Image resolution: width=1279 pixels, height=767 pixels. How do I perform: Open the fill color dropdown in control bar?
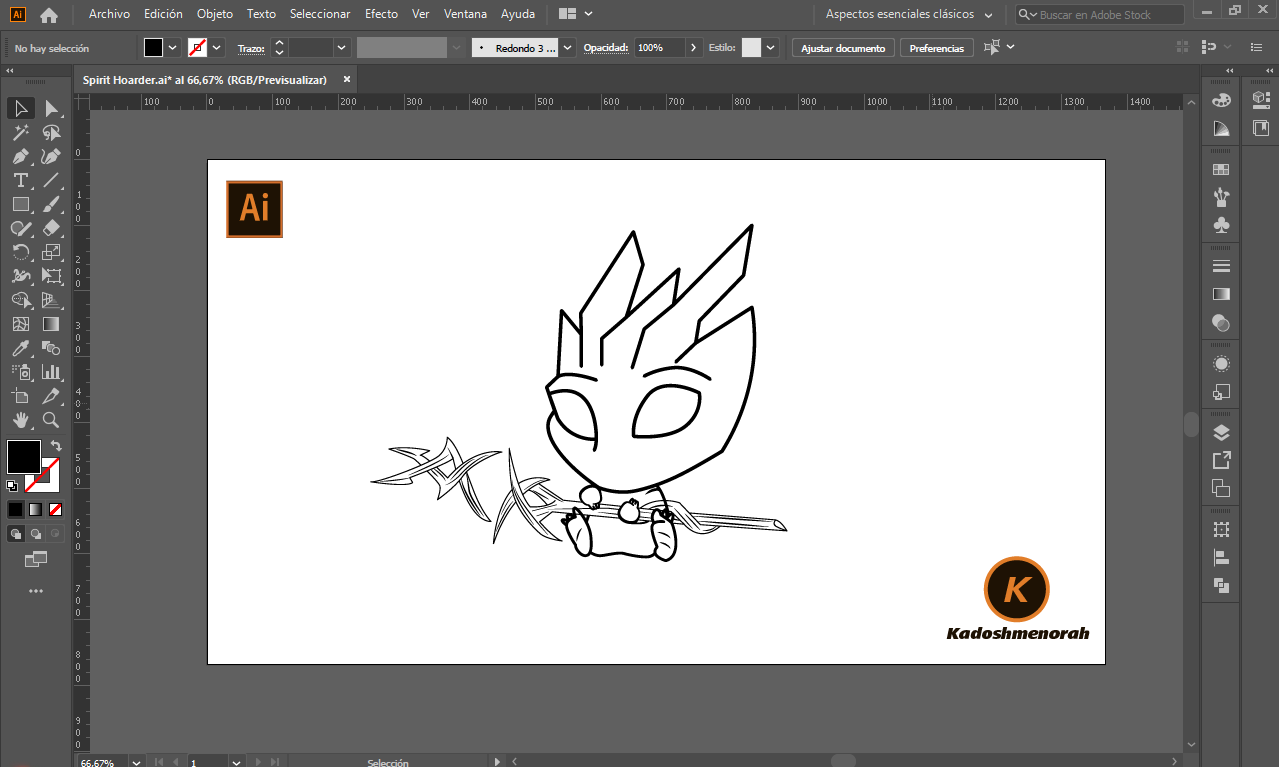[x=173, y=48]
